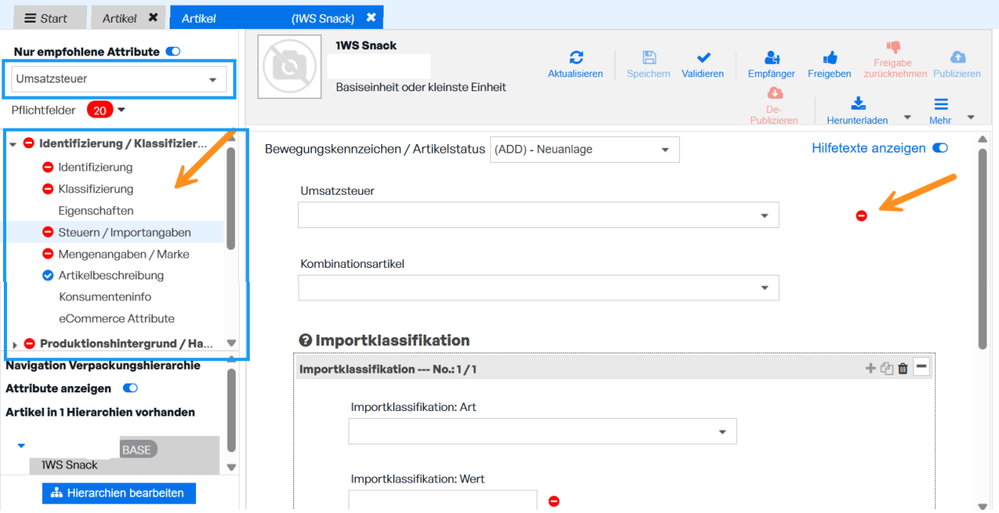
Task: Expand the Pflichtfelder 20 dropdown arrow
Action: [x=122, y=110]
